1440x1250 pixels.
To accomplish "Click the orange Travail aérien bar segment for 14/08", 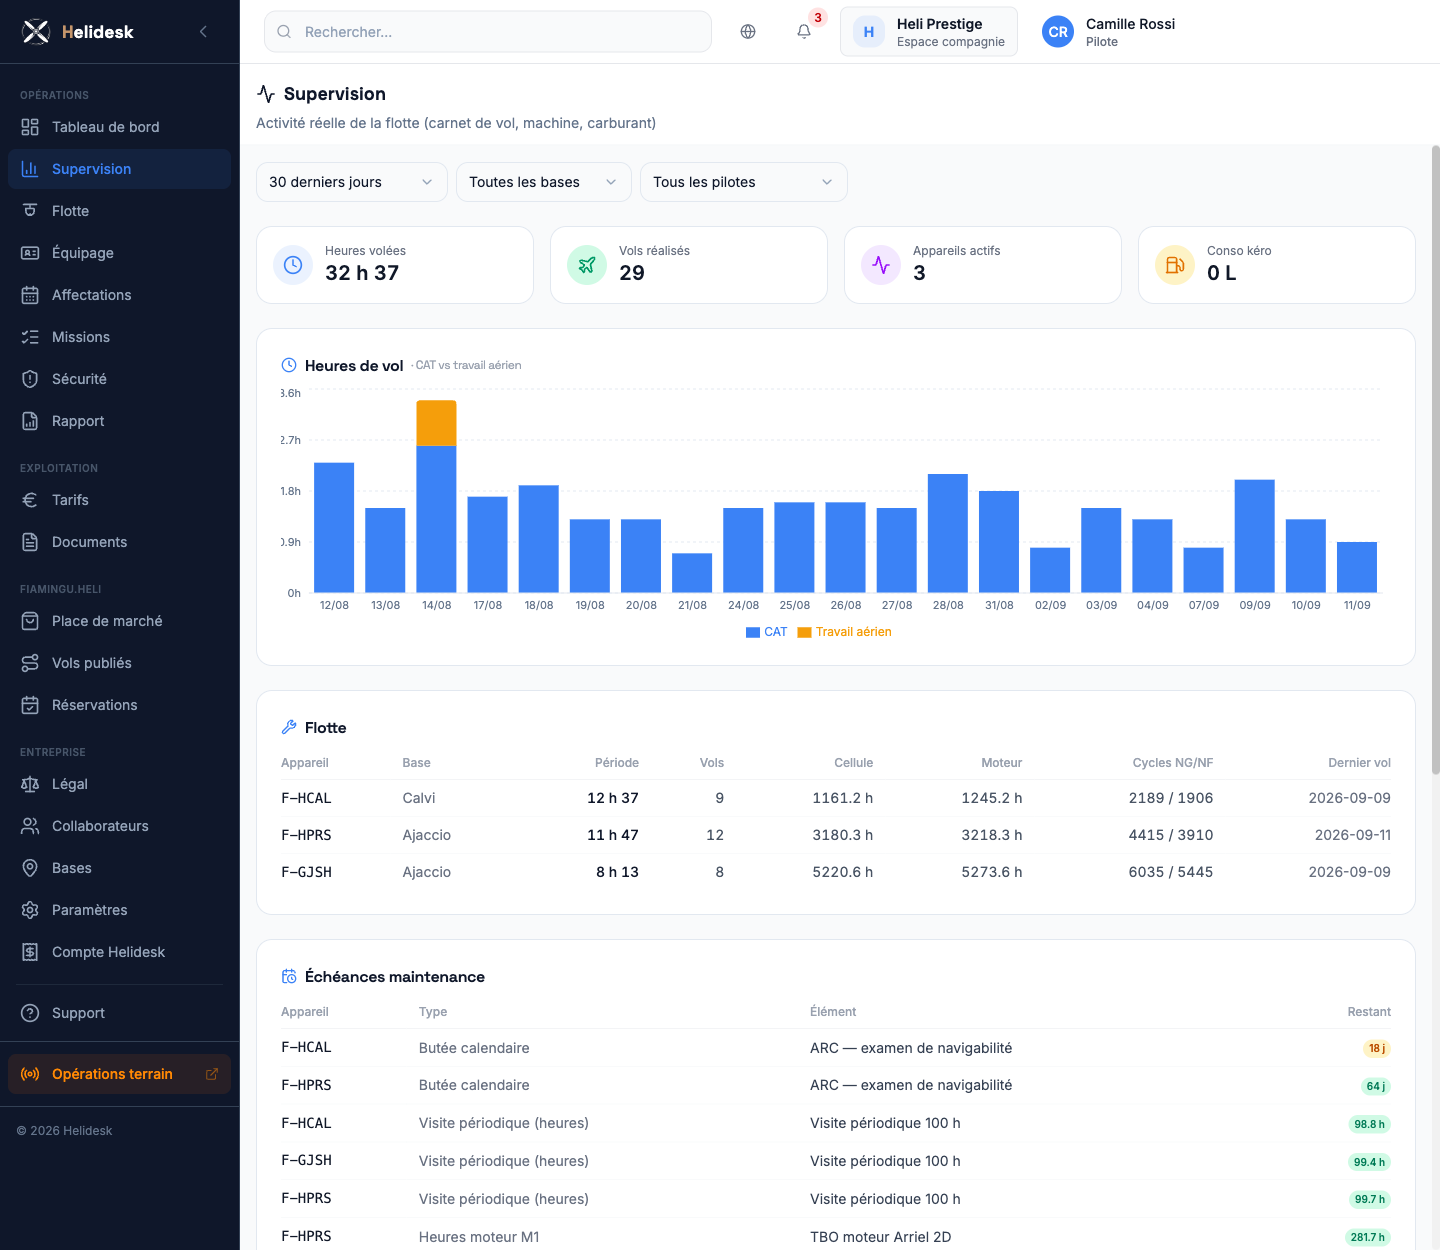I will click(436, 423).
